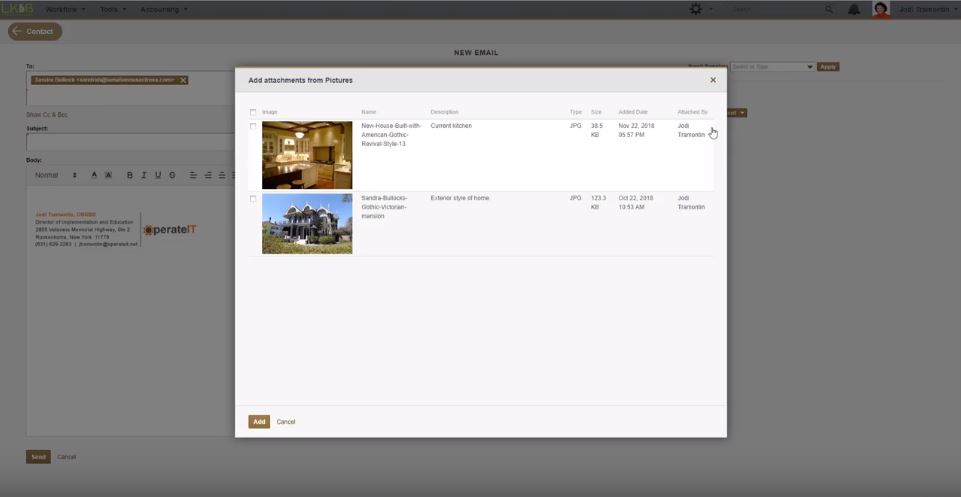Select the Gothic Victorian mansion checkbox
Viewport: 961px width, 497px height.
(253, 199)
